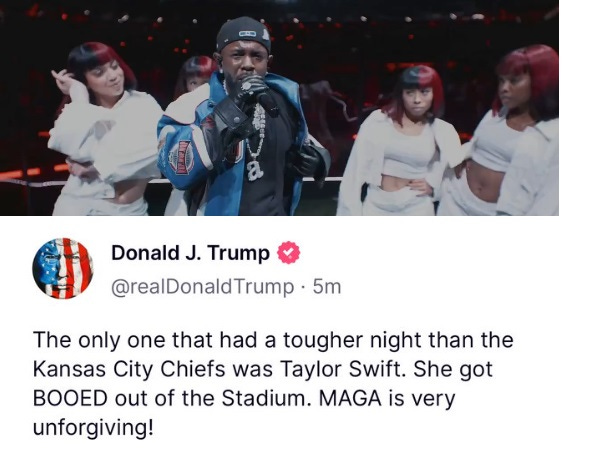This screenshot has height=474, width=589.
Task: Click the red patch on jacket sleeve
Action: 183,158
